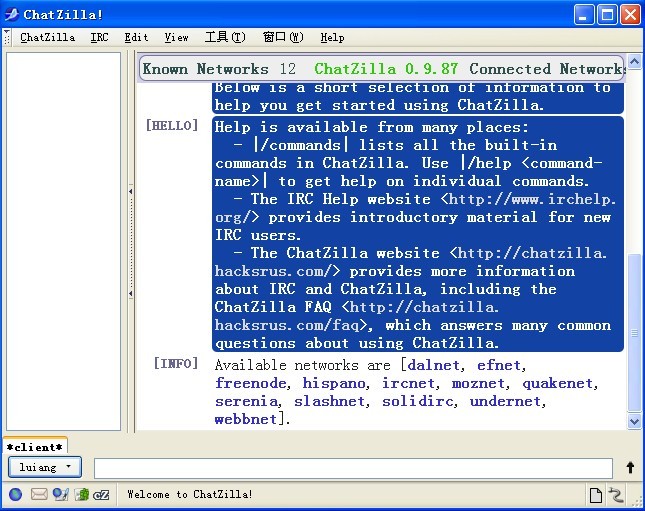Screen dimensions: 645x511
Task: Connect to the dalnet network link
Action: pos(433,365)
